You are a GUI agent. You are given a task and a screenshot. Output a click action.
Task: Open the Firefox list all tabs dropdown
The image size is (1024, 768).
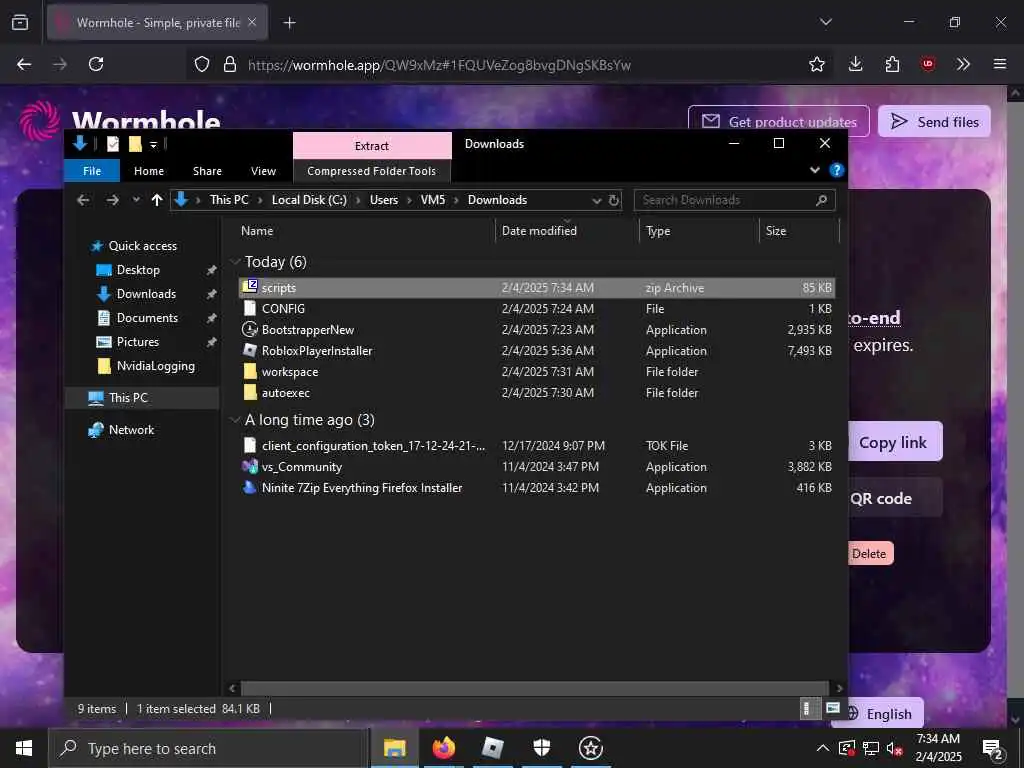[x=825, y=22]
